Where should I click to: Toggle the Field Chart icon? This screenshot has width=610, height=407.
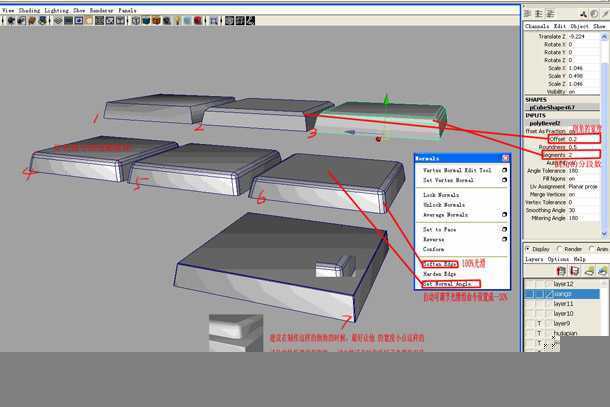[x=89, y=20]
